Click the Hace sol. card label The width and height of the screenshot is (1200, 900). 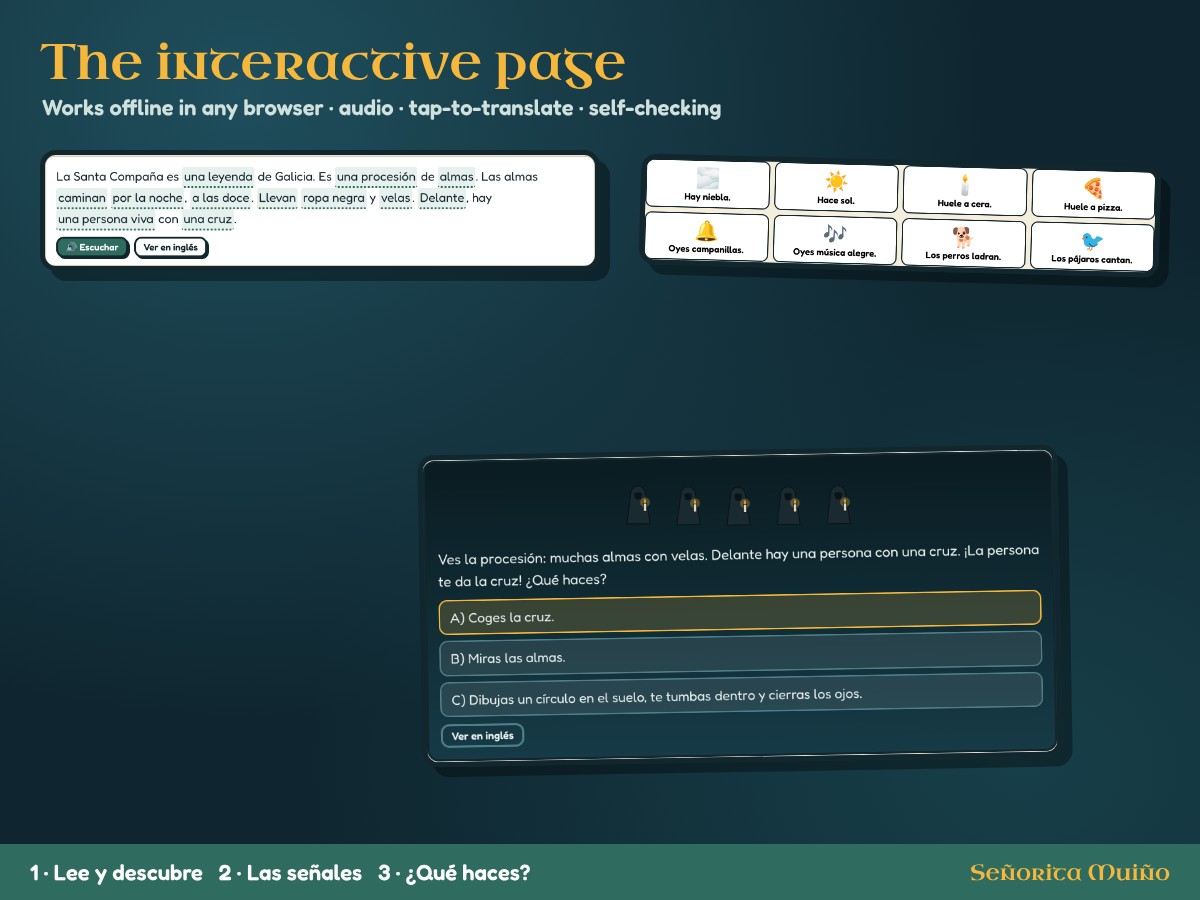click(836, 200)
